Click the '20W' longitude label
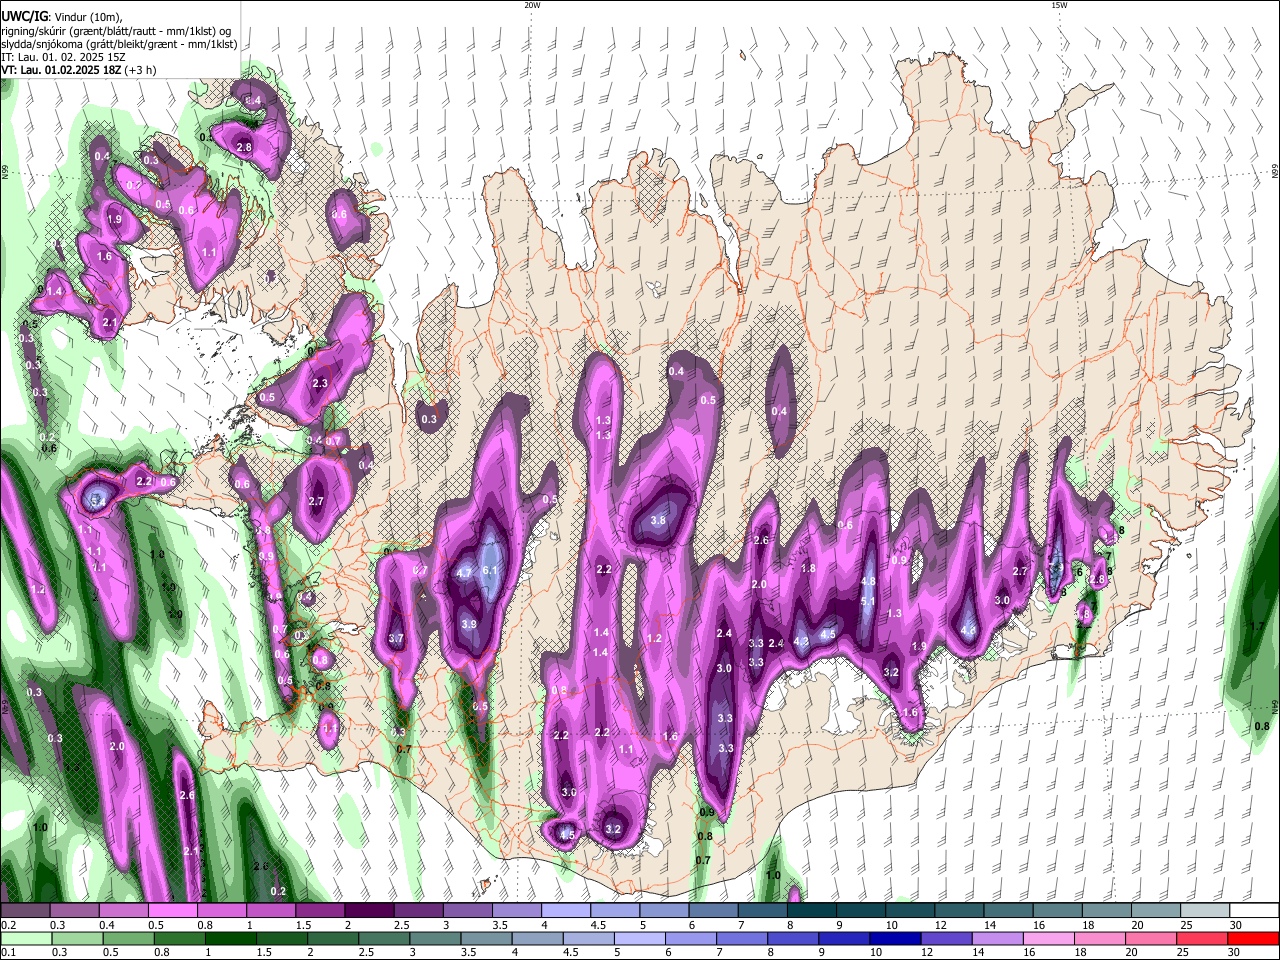1280x960 pixels. pos(532,5)
